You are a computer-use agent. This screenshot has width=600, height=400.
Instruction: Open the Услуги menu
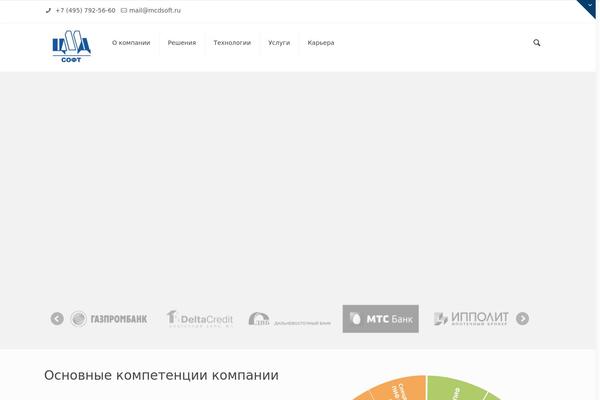pyautogui.click(x=279, y=43)
